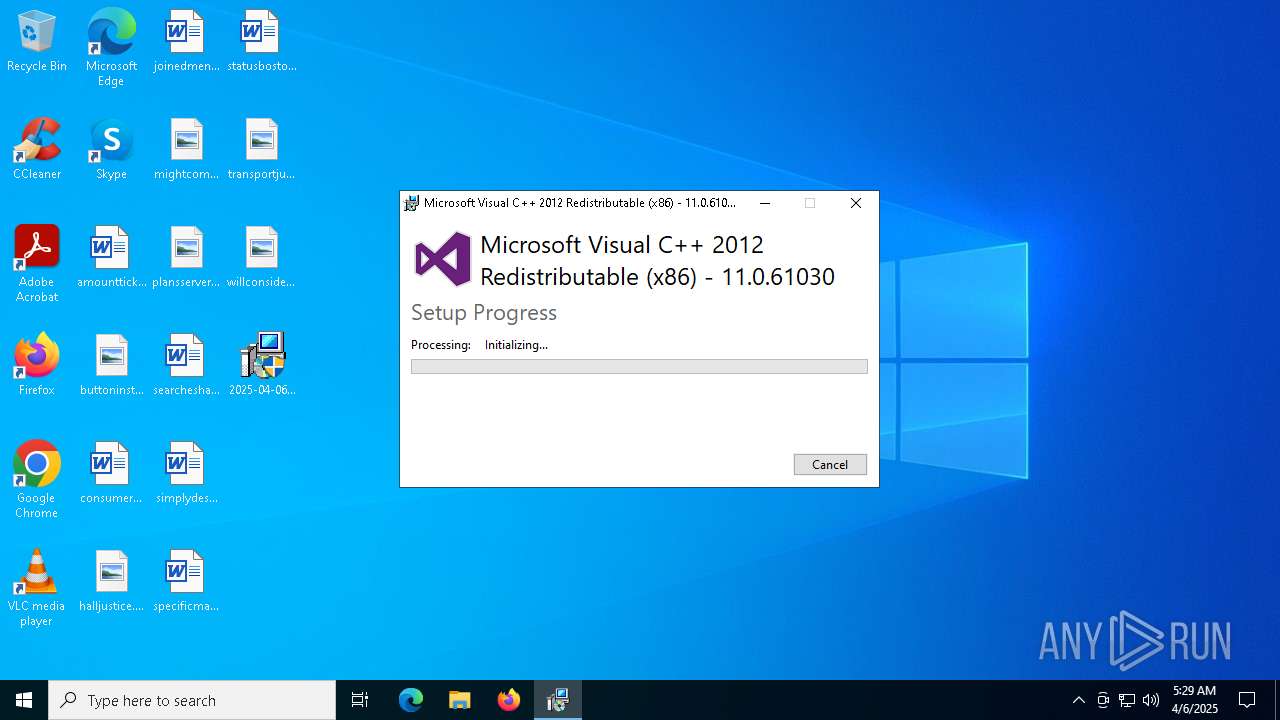Screen dimensions: 1280x720
Task: Open Task View from taskbar
Action: [x=360, y=700]
